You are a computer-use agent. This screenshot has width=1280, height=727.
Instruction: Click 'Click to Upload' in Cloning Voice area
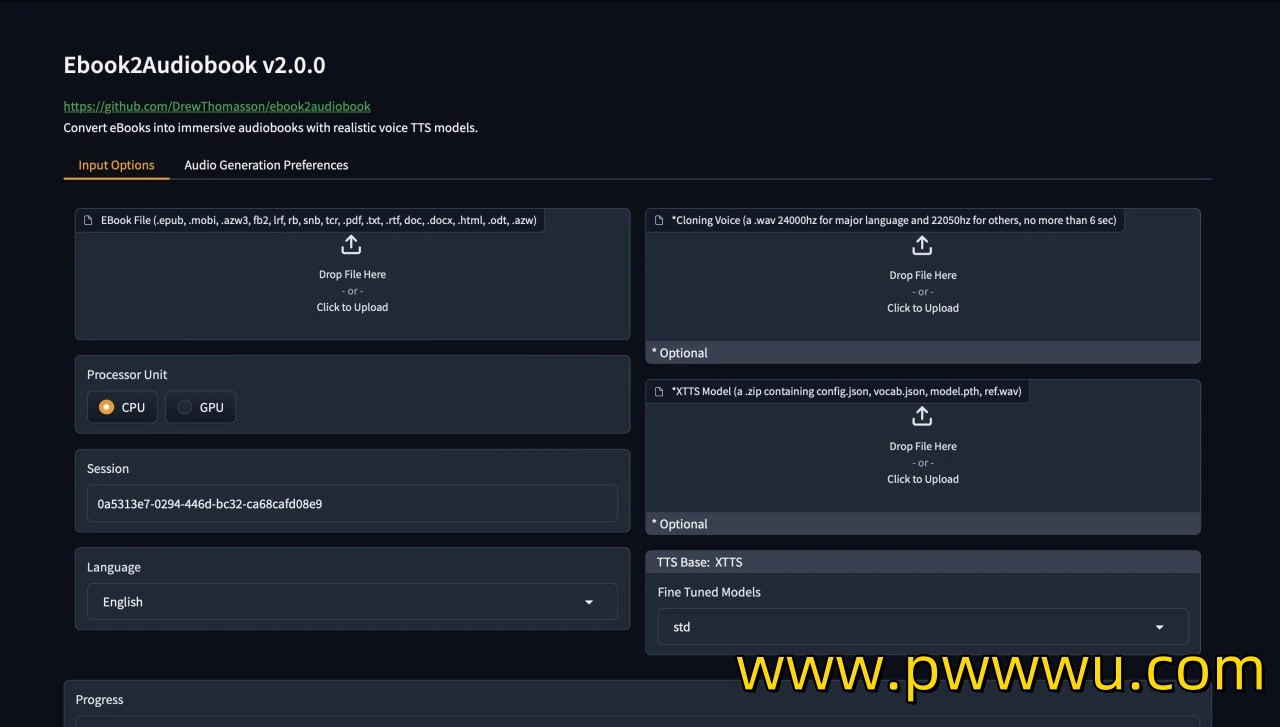pos(923,308)
